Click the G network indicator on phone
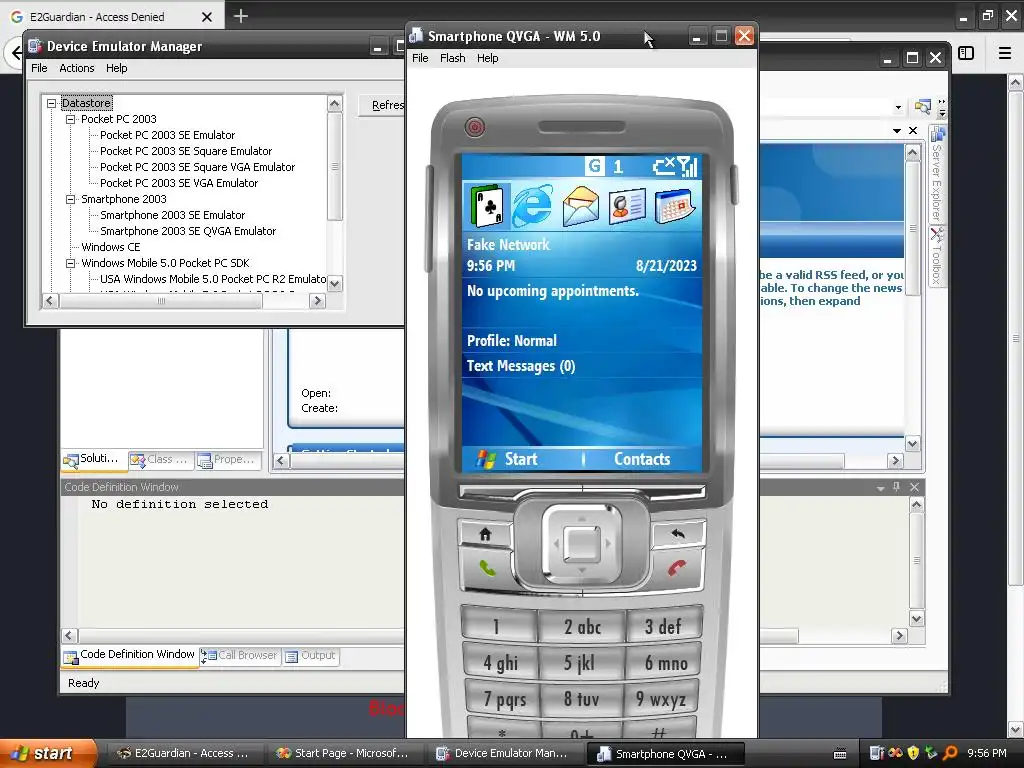 pyautogui.click(x=594, y=166)
